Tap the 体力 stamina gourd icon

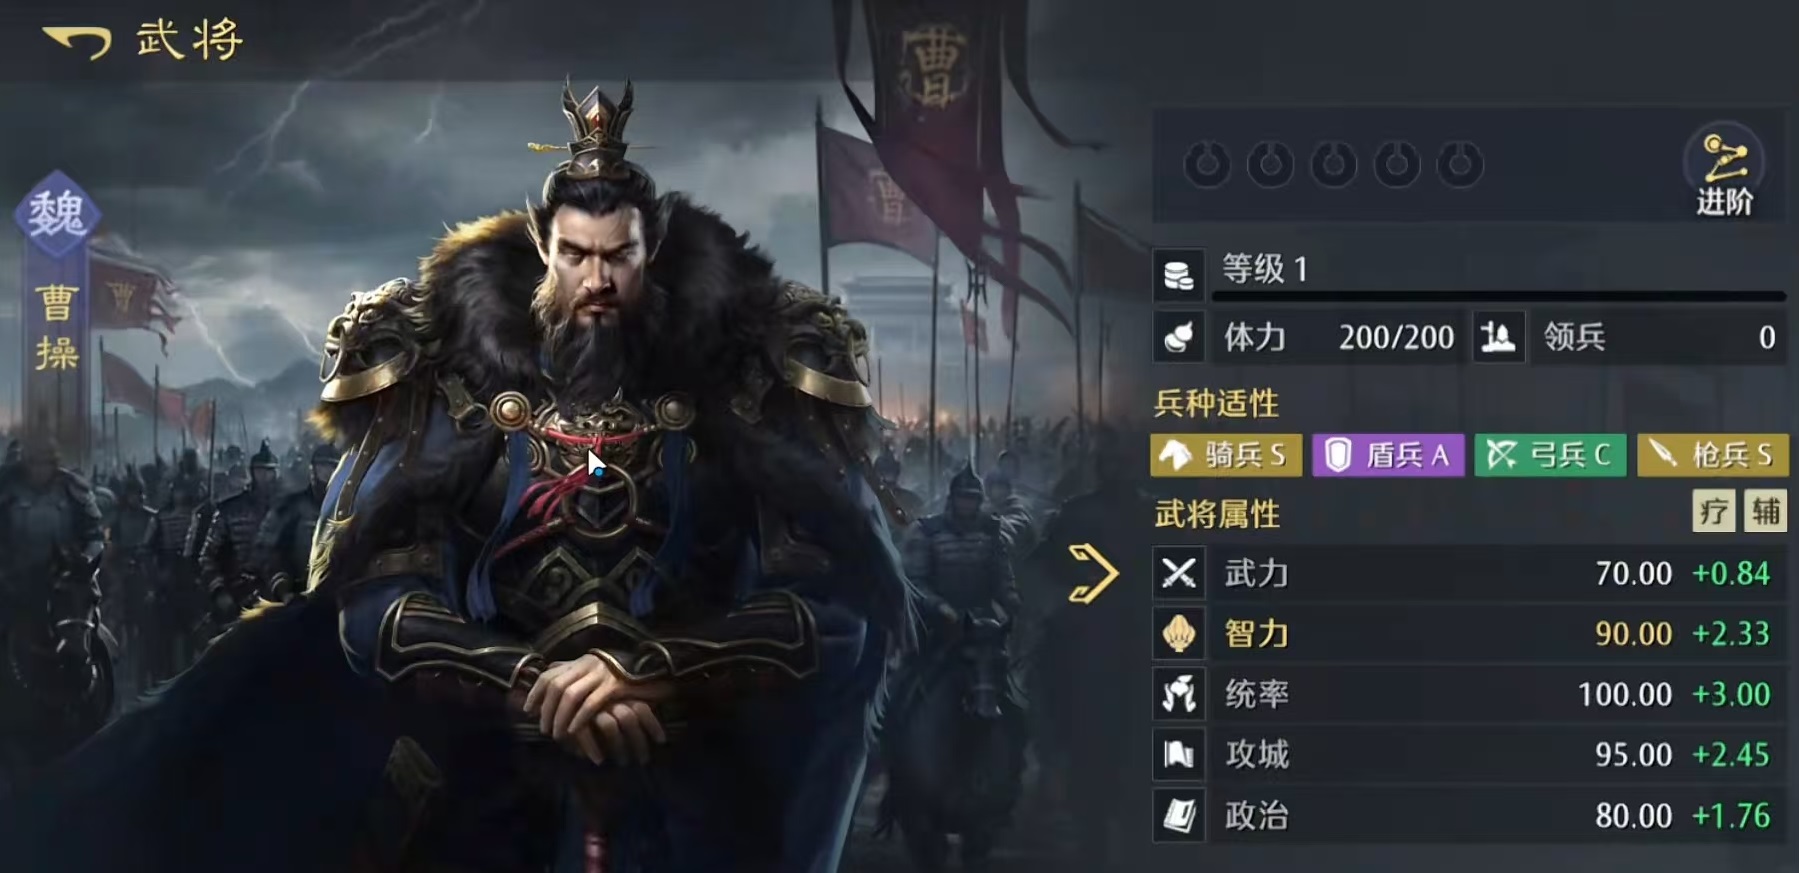[x=1178, y=337]
